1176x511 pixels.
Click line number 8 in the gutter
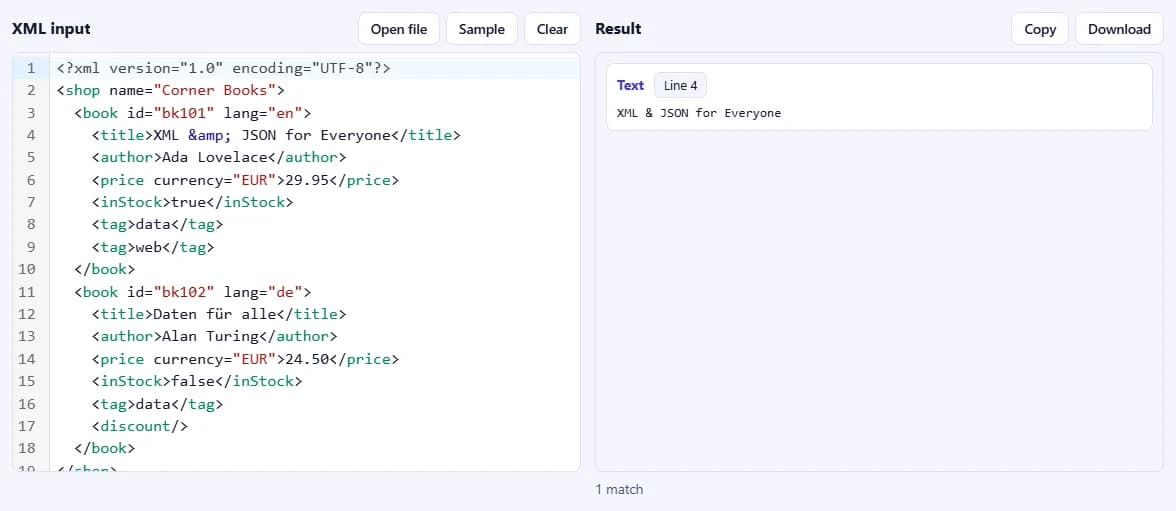pyautogui.click(x=31, y=224)
